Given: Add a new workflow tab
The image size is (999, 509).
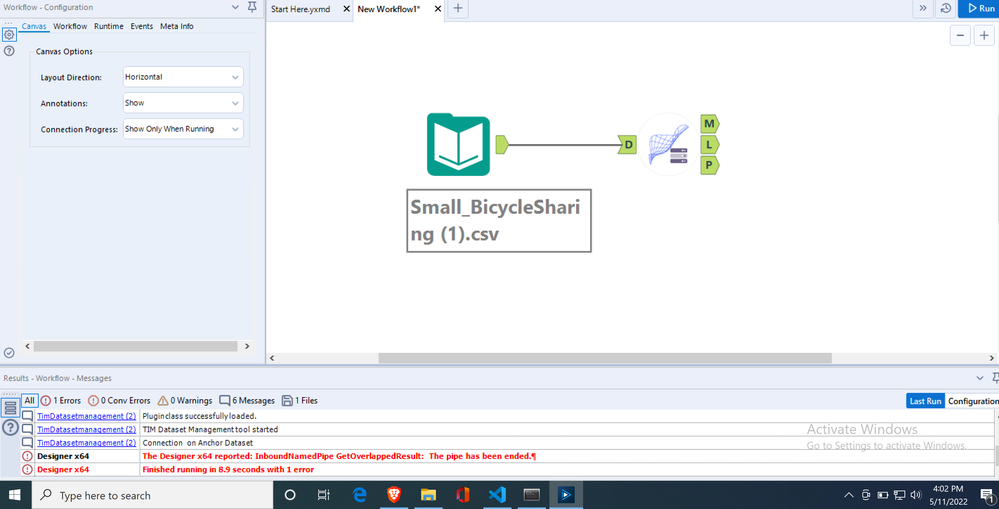Looking at the screenshot, I should (x=457, y=9).
